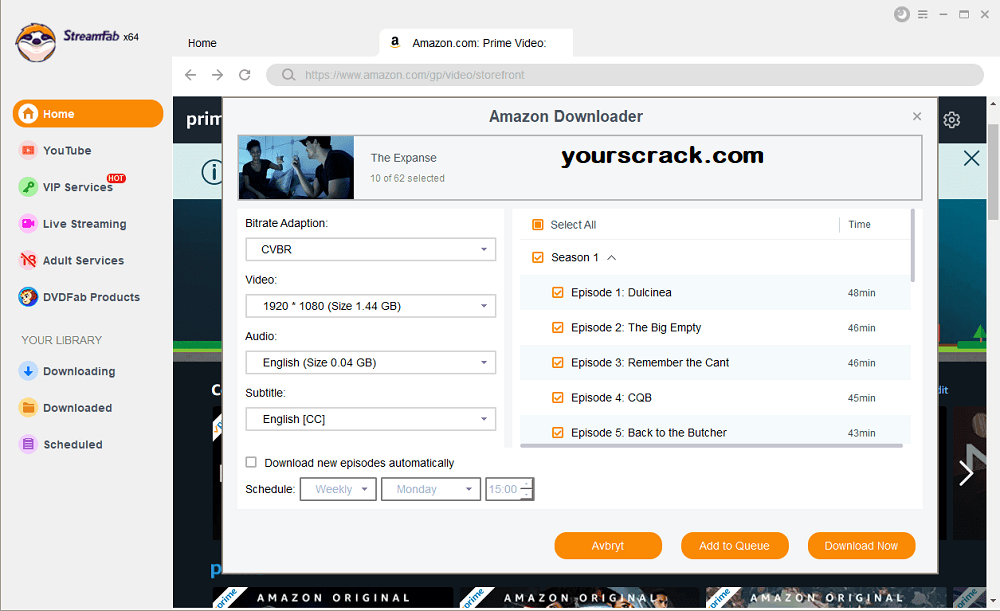Click the Amazon tab favicon
Viewport: 1000px width, 611px height.
coord(395,42)
